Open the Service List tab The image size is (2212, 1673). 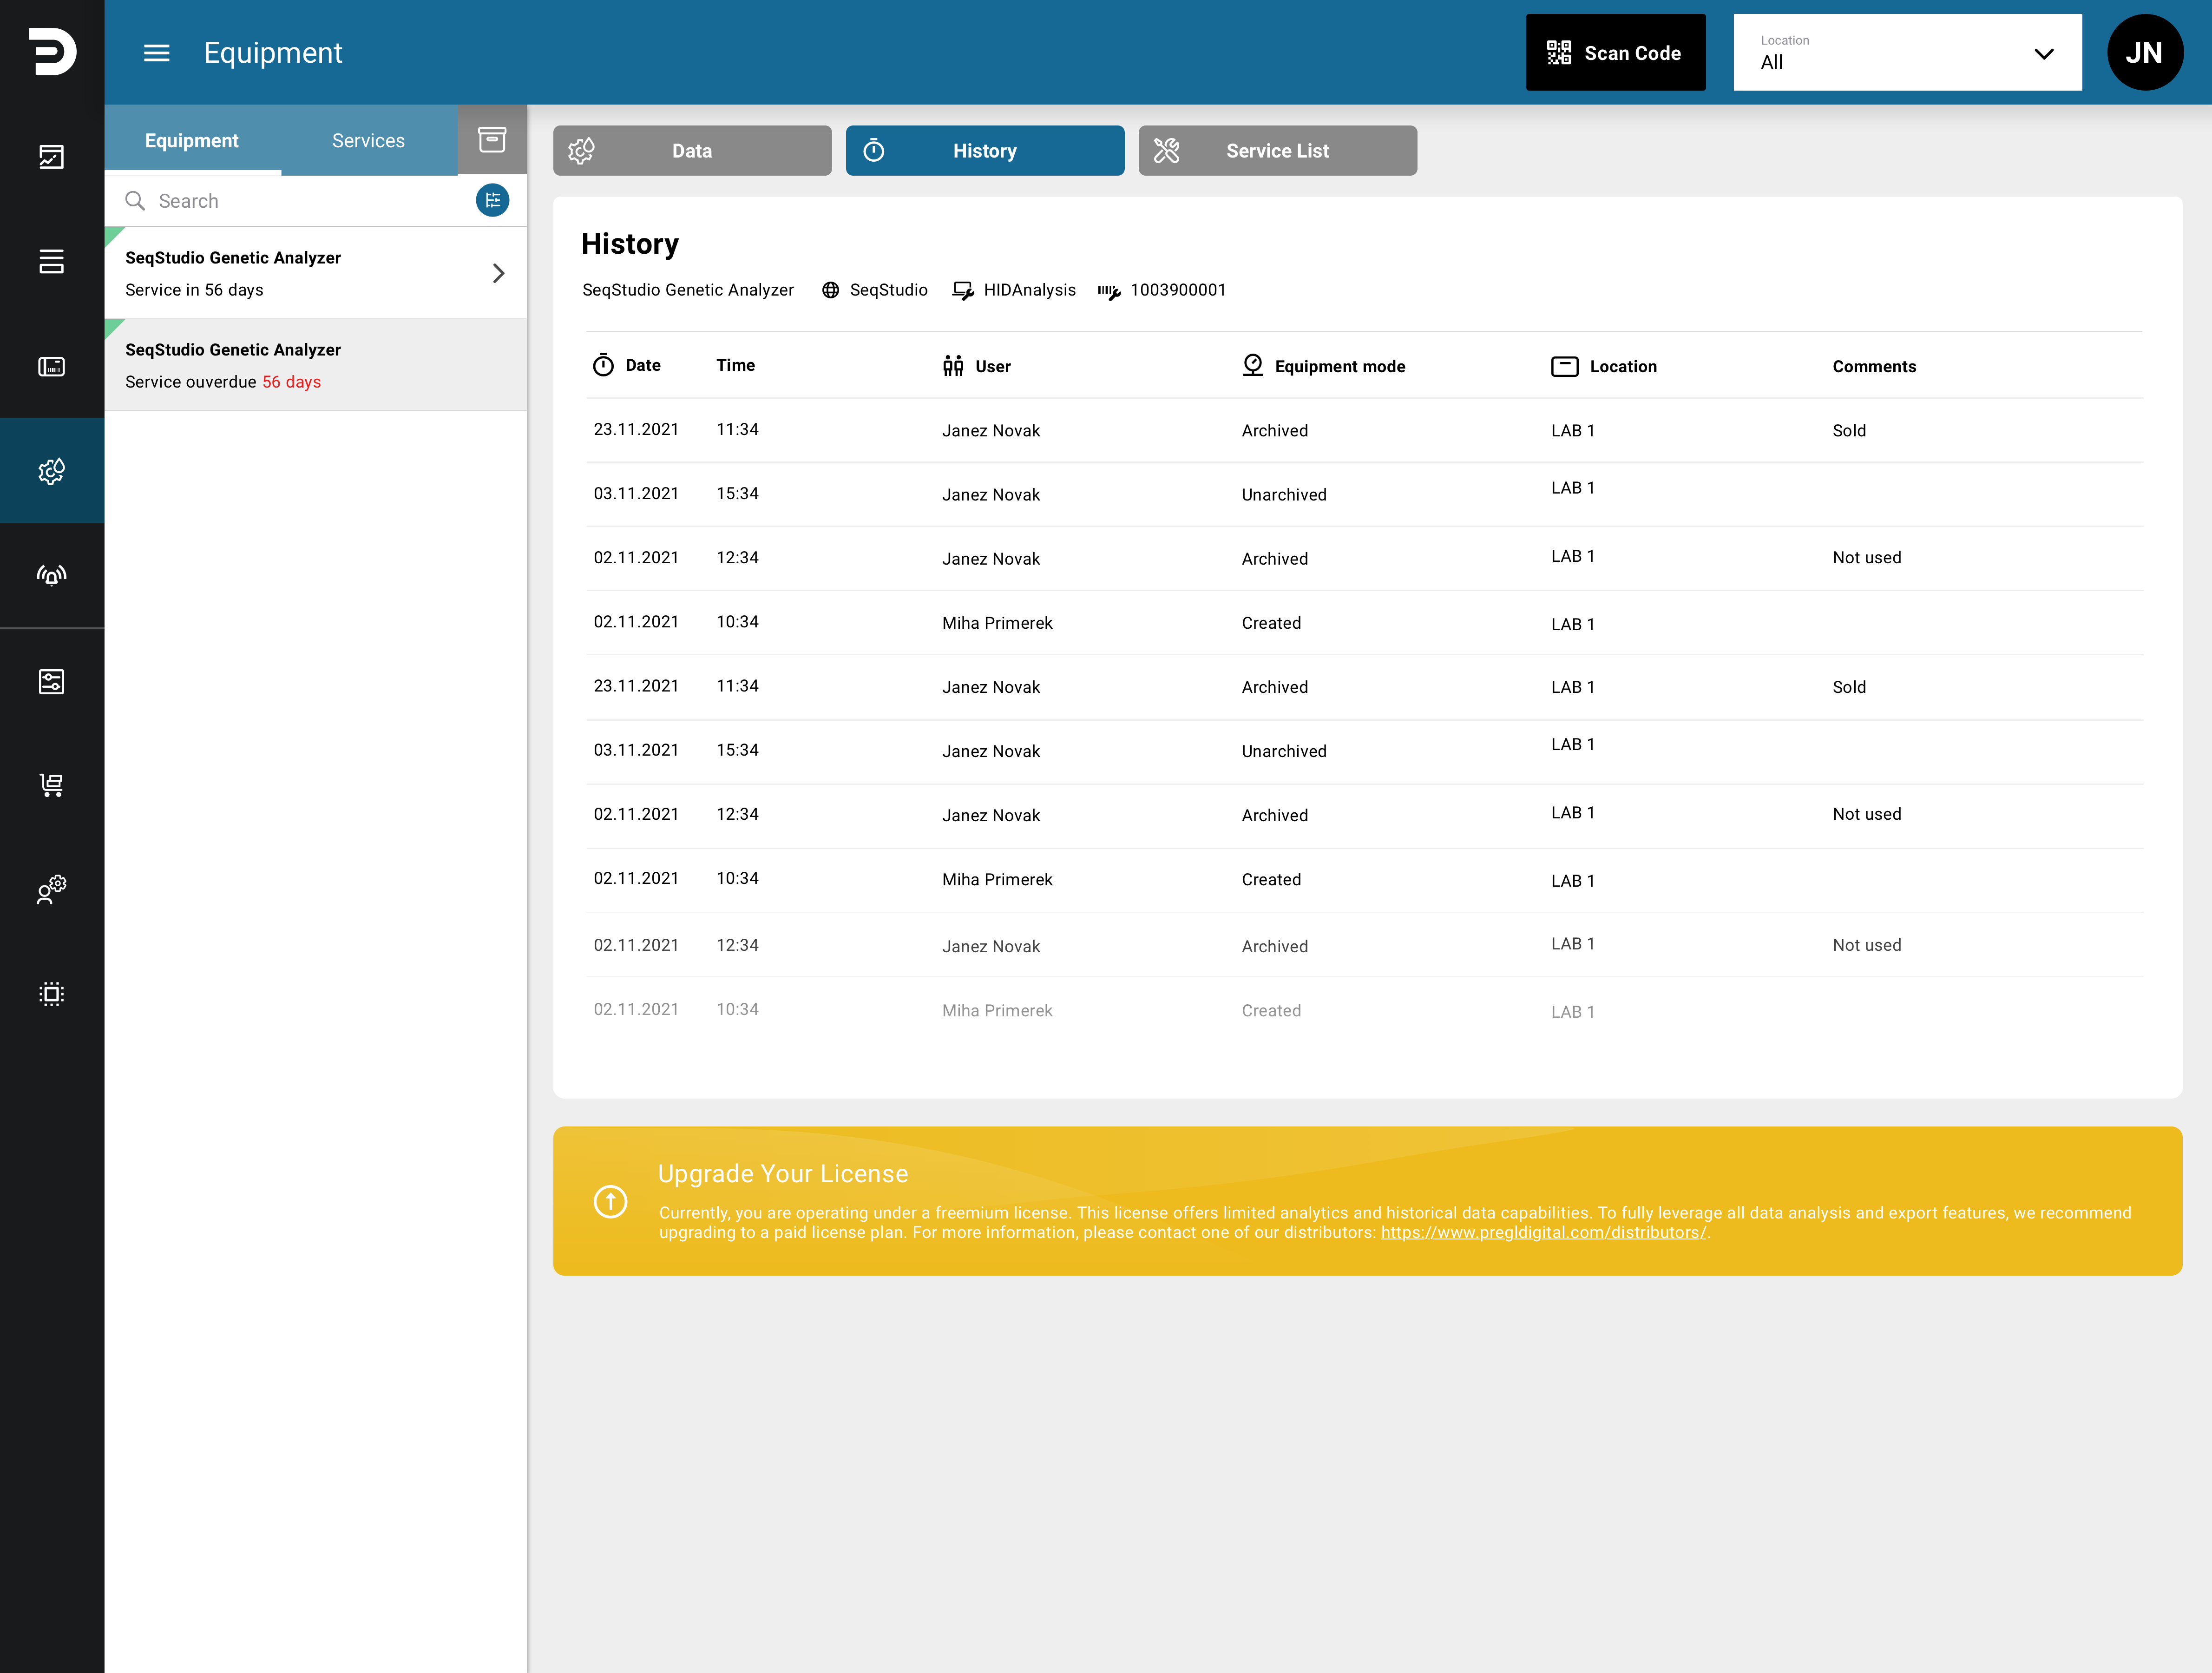(1277, 151)
